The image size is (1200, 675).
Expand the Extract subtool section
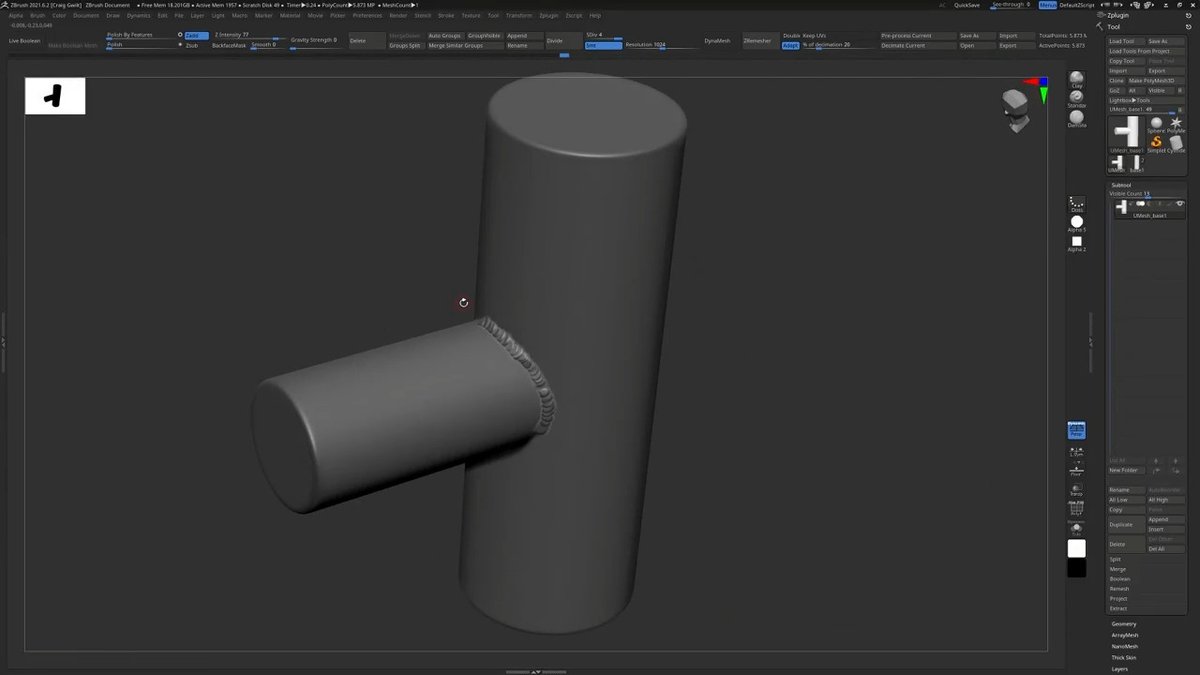pyautogui.click(x=1119, y=608)
